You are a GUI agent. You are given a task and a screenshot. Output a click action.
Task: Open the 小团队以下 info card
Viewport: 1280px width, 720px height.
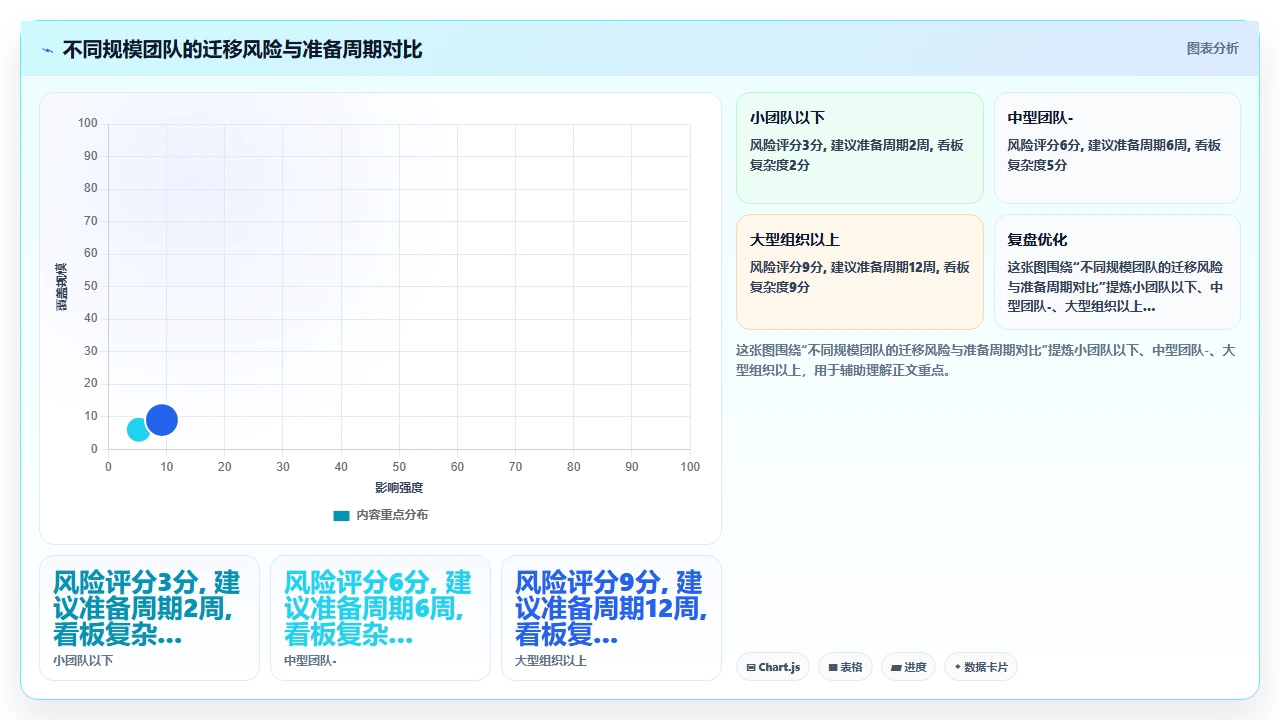coord(860,148)
